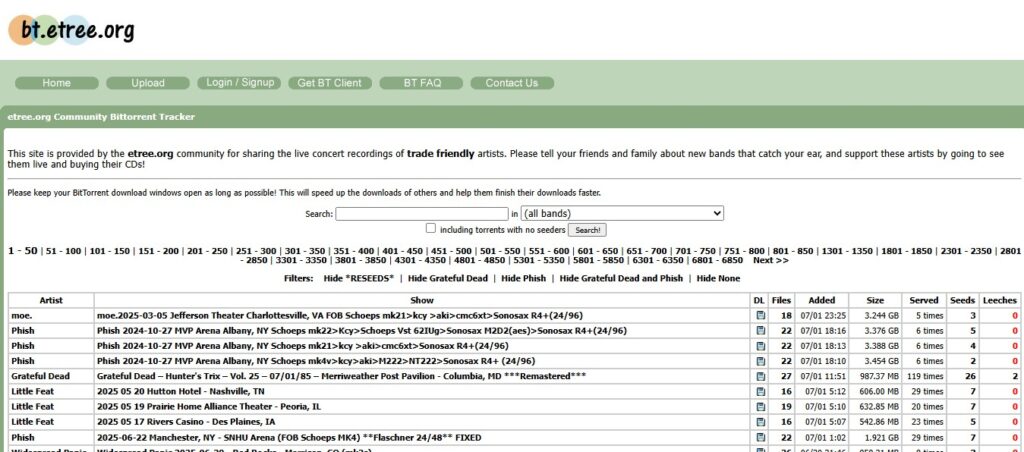Click the 987.37 MB size cell

coord(875,376)
